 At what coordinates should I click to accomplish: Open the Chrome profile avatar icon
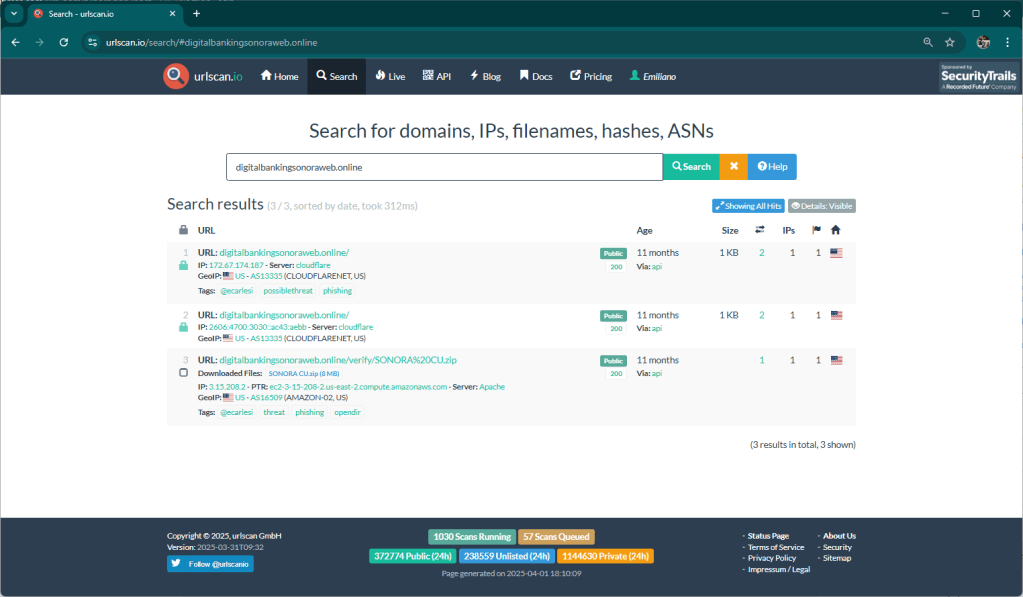tap(982, 43)
